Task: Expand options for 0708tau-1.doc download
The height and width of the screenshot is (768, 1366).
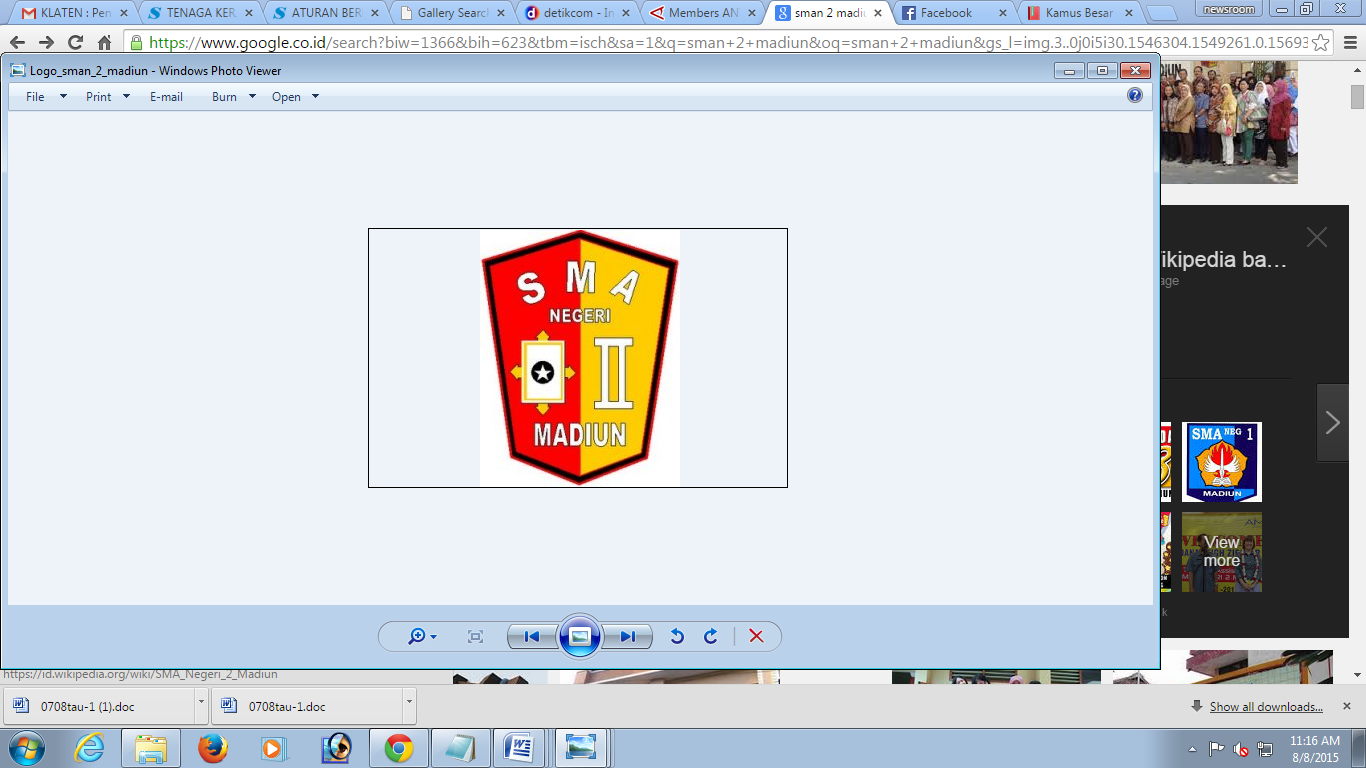Action: [x=409, y=706]
